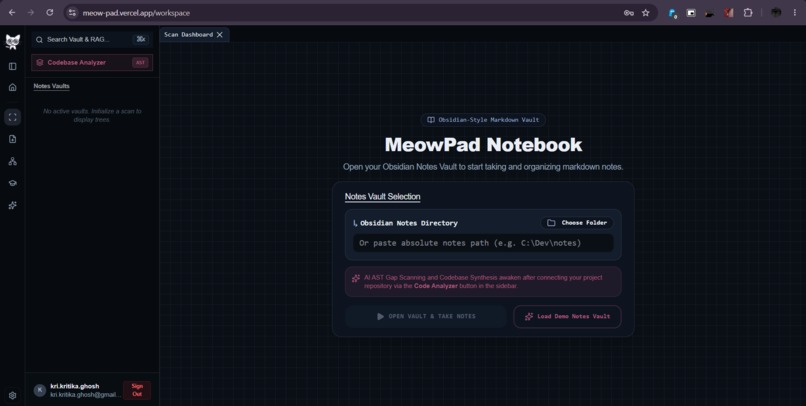Image resolution: width=806 pixels, height=406 pixels.
Task: Open the settings gear icon
Action: tap(13, 396)
